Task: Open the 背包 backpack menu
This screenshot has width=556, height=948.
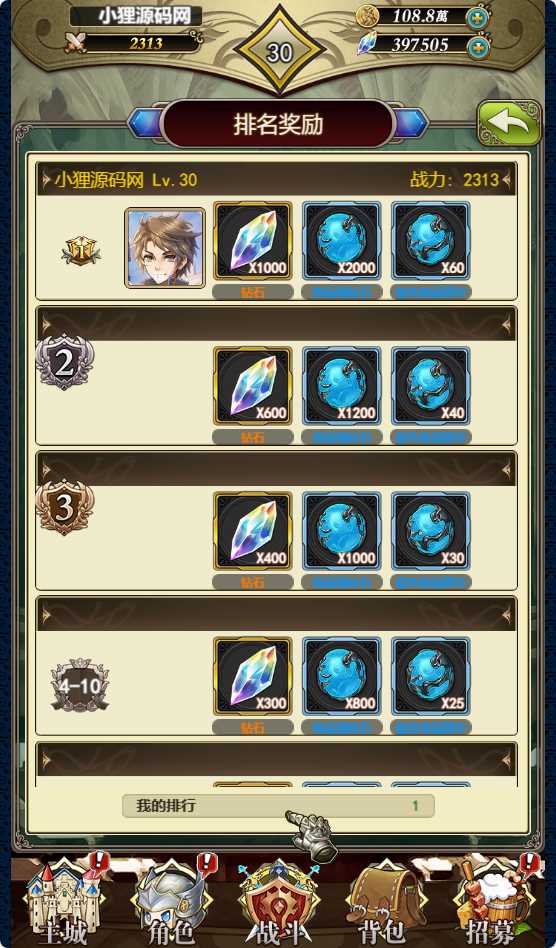Action: tap(381, 899)
